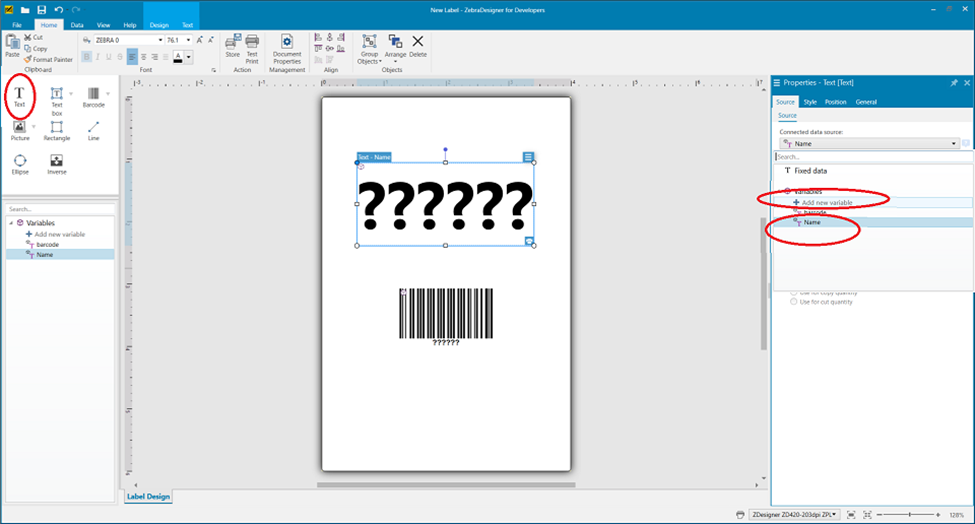
Task: Switch to the Design ribbon tab
Action: pos(159,25)
